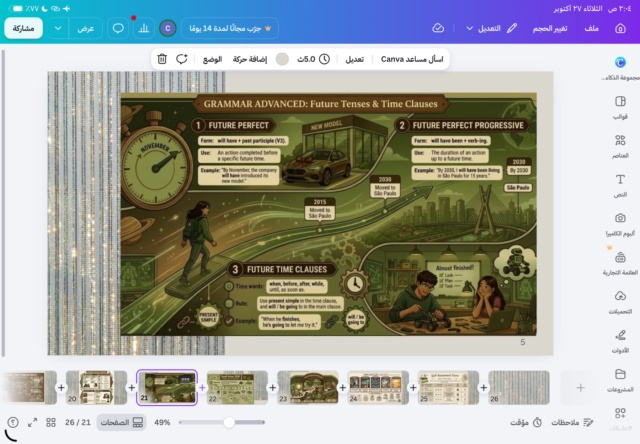Open the account avatar C

click(167, 28)
